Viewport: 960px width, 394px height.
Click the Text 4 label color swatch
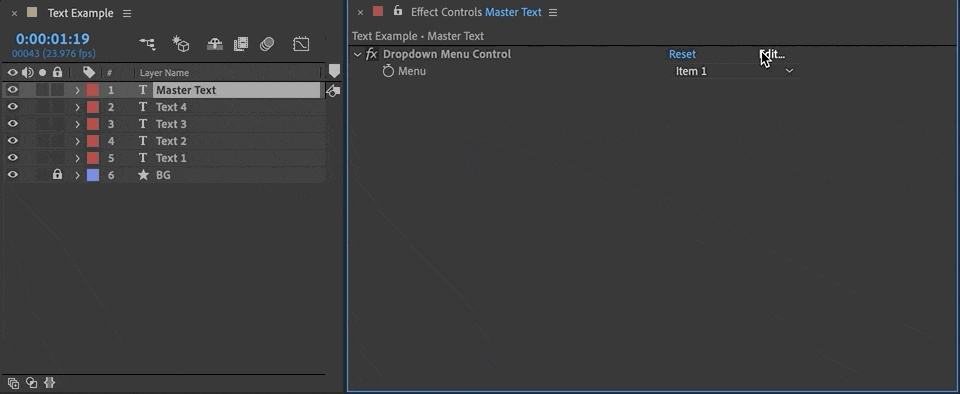pyautogui.click(x=92, y=107)
